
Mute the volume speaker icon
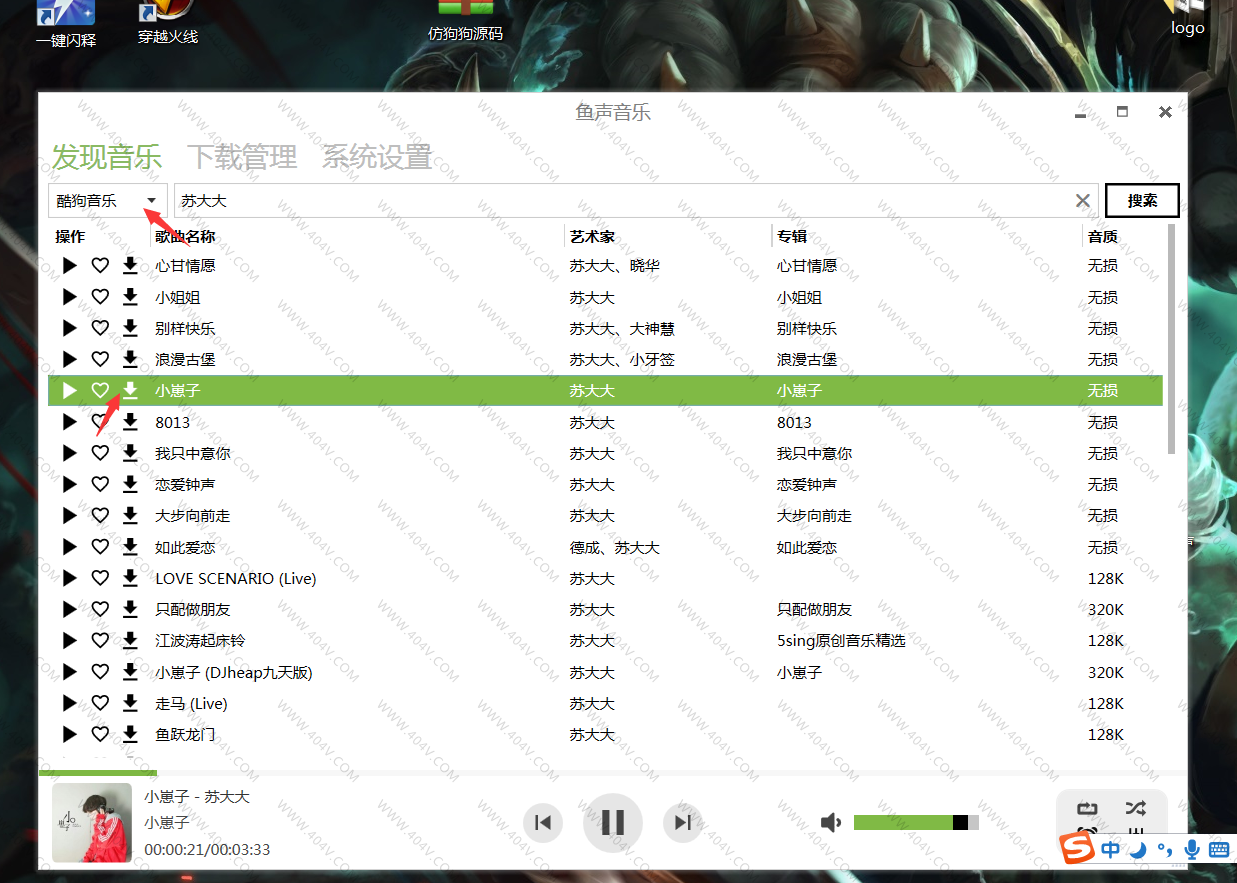(830, 822)
